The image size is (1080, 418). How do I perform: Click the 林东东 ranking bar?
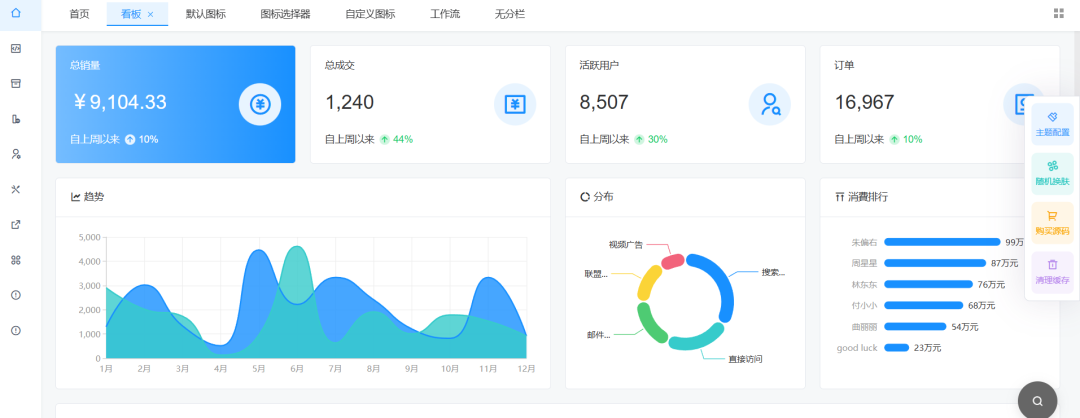click(x=928, y=284)
